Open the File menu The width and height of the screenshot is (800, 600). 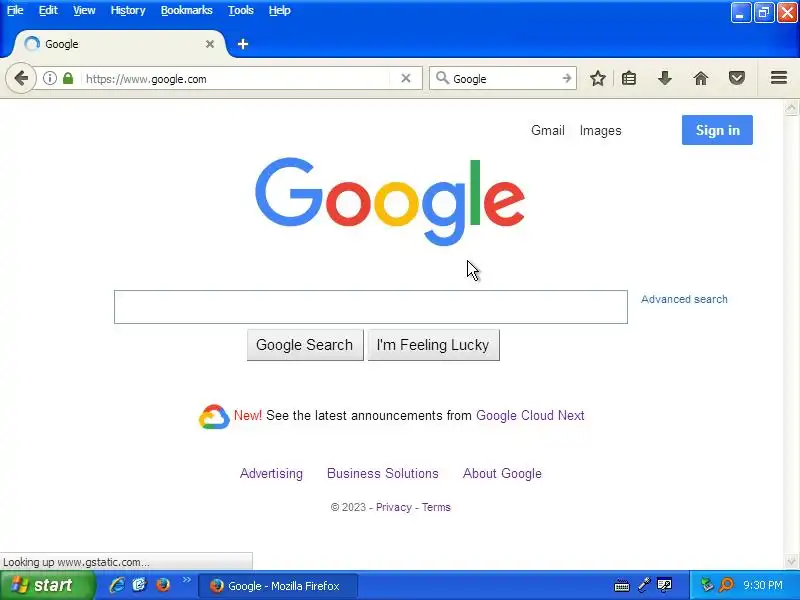point(15,10)
